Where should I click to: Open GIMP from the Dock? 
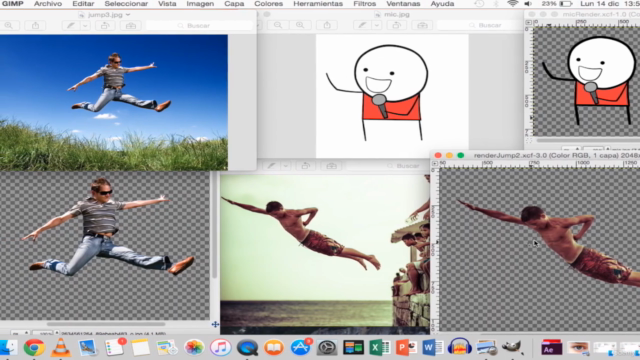[x=512, y=347]
